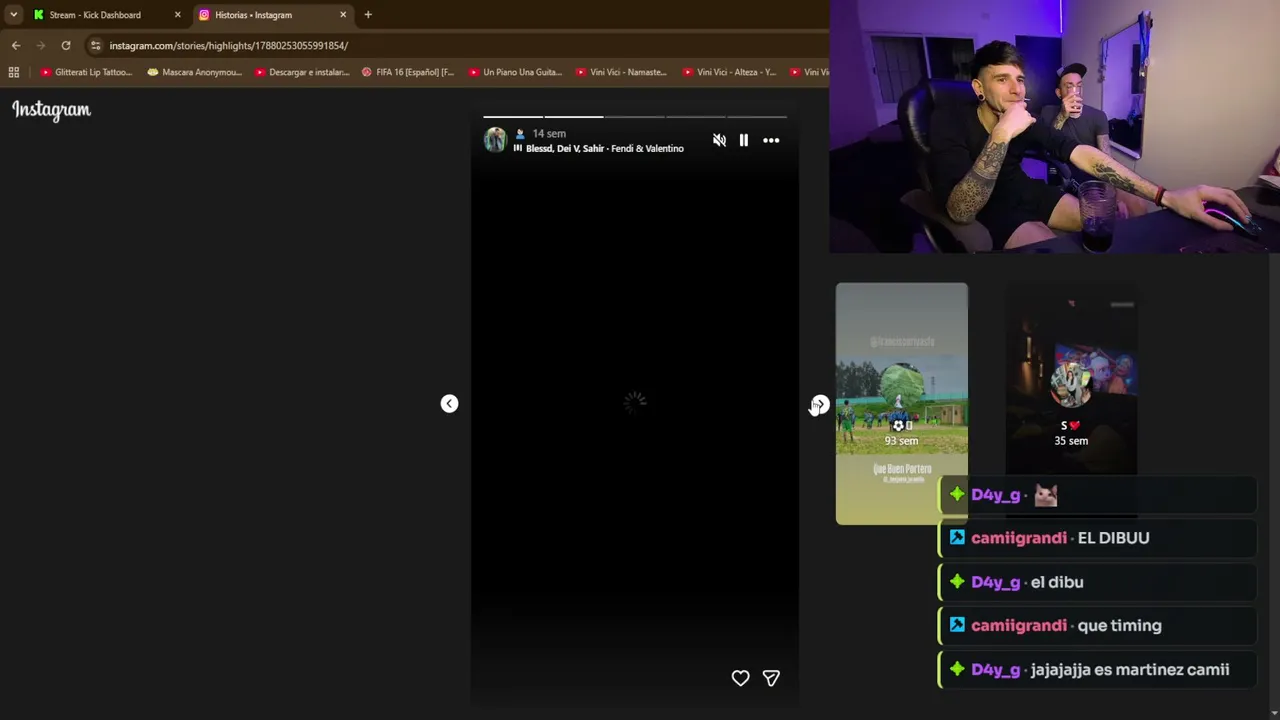1280x720 pixels.
Task: Open the story options three-dot menu
Action: 771,140
